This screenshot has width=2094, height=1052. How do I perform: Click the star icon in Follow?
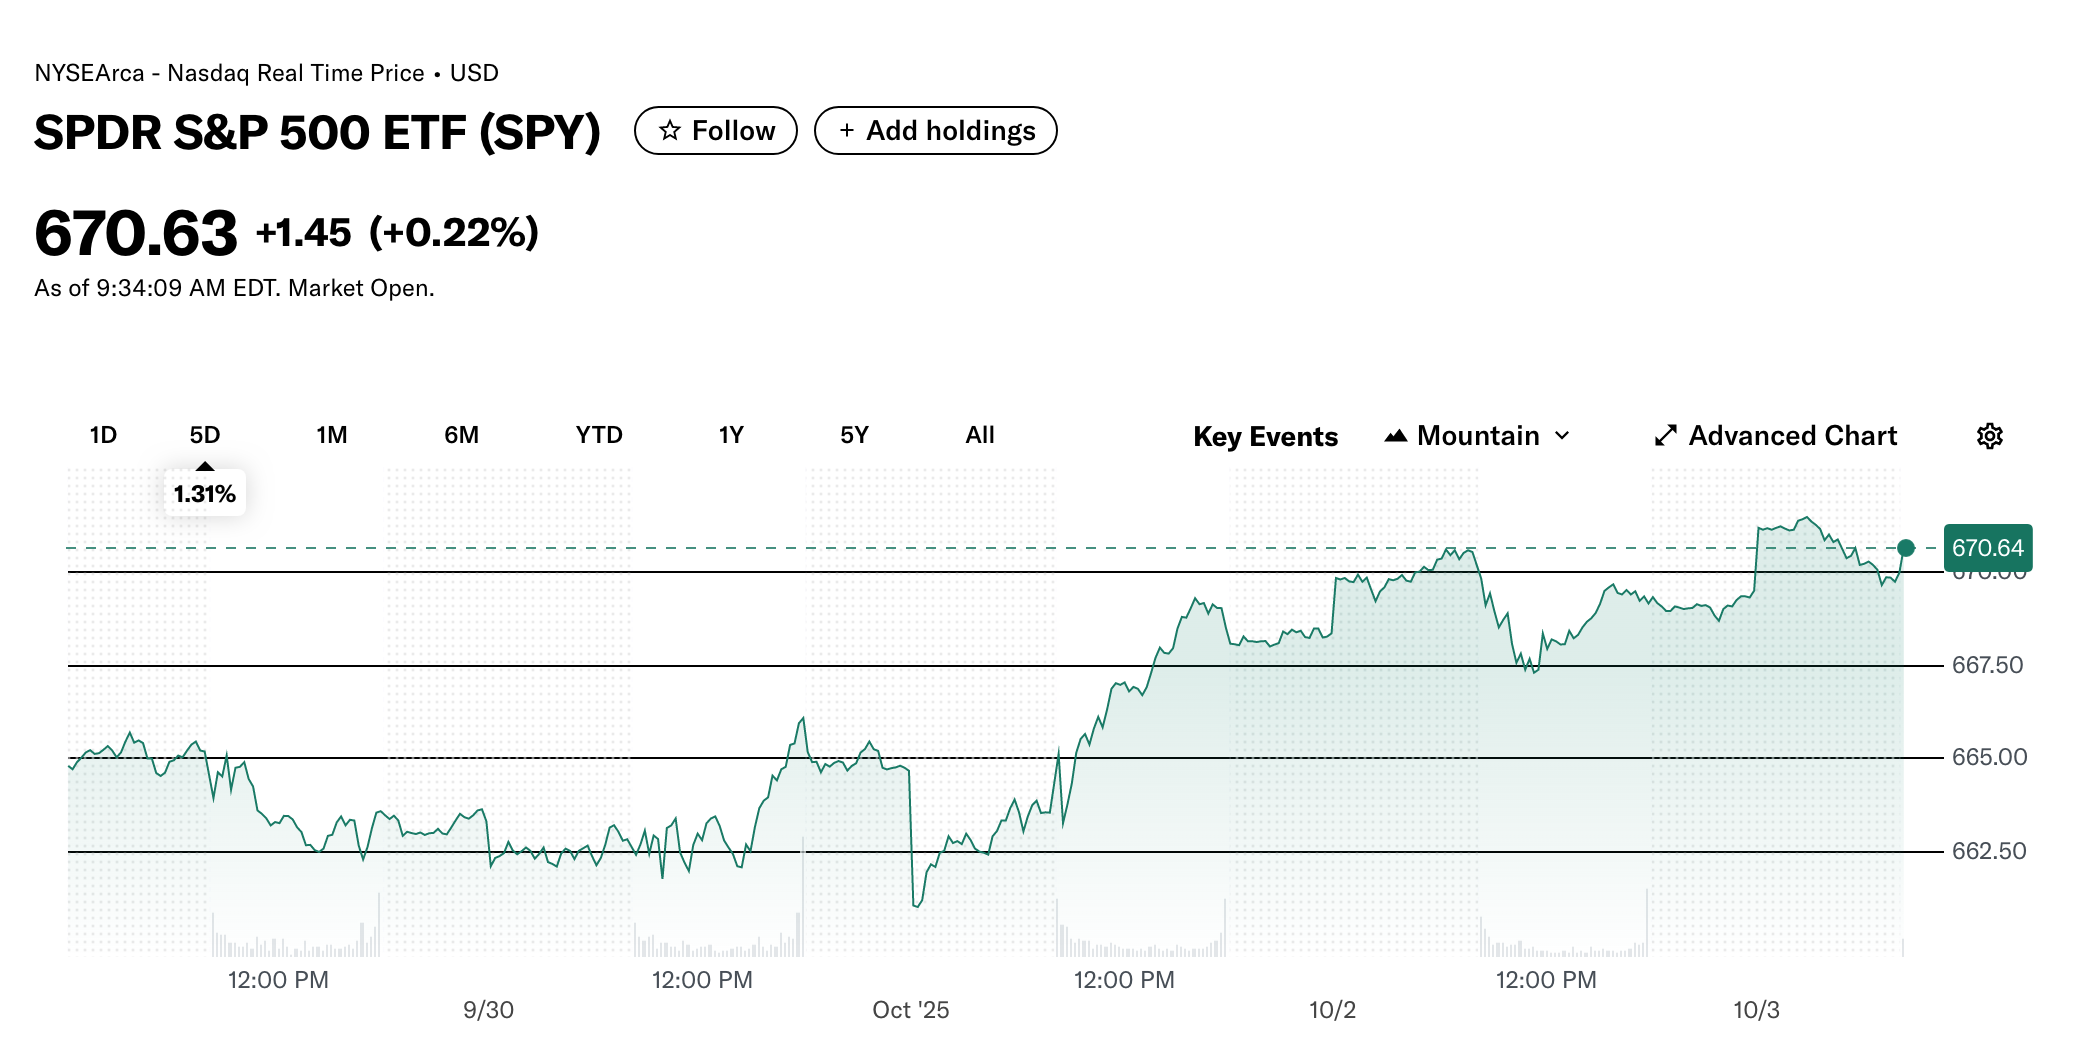[x=670, y=131]
